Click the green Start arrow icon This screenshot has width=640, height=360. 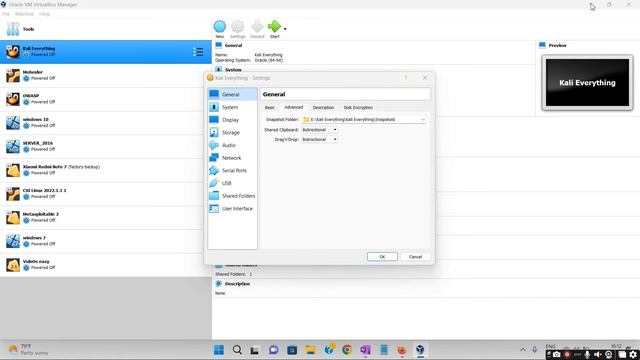coord(274,27)
